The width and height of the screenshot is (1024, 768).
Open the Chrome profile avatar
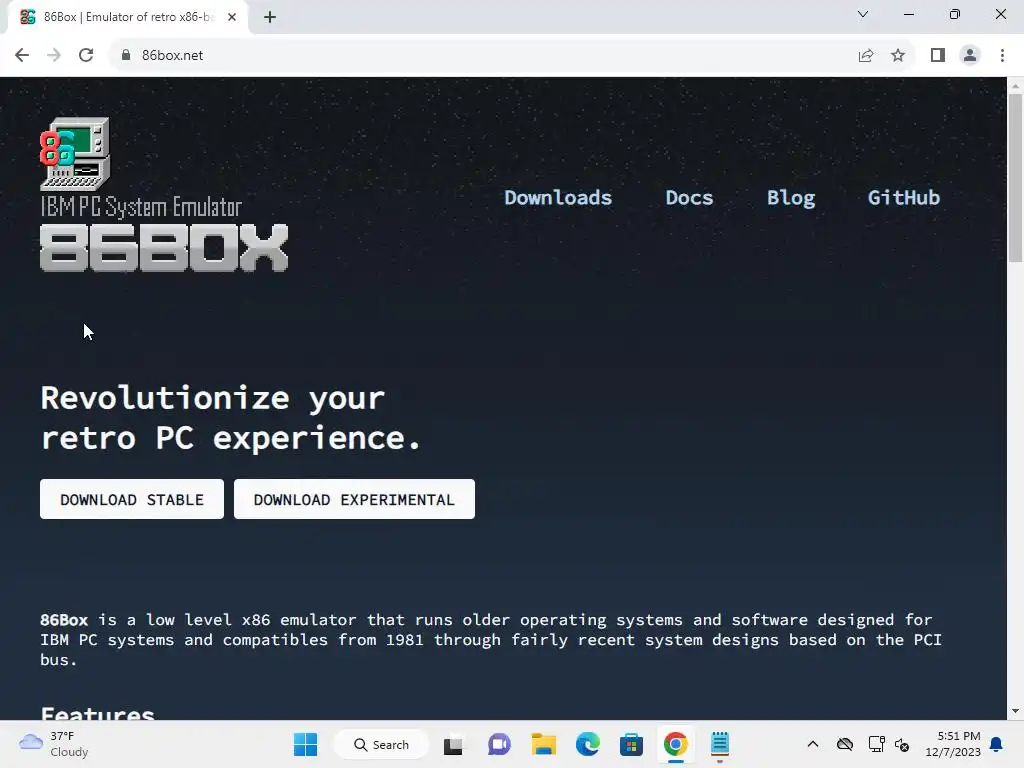click(x=970, y=56)
